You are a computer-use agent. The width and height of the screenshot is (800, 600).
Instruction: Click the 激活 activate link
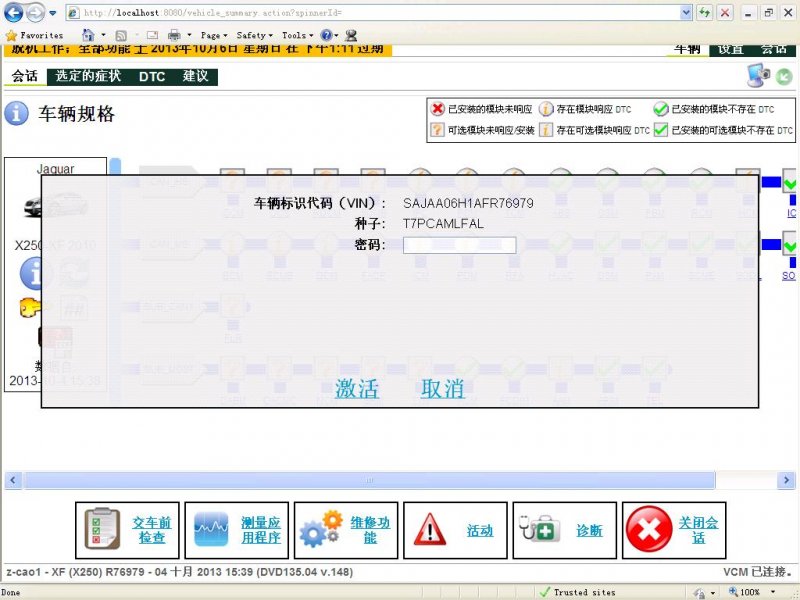[357, 389]
